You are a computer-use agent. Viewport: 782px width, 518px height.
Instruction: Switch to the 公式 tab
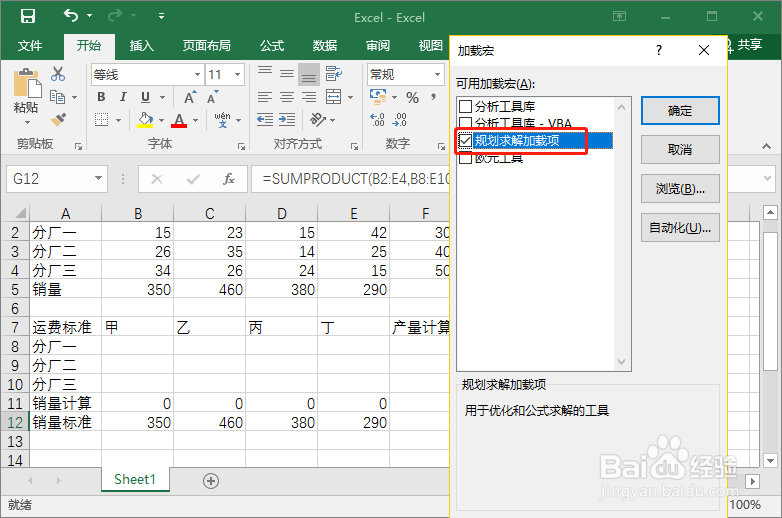pos(272,46)
